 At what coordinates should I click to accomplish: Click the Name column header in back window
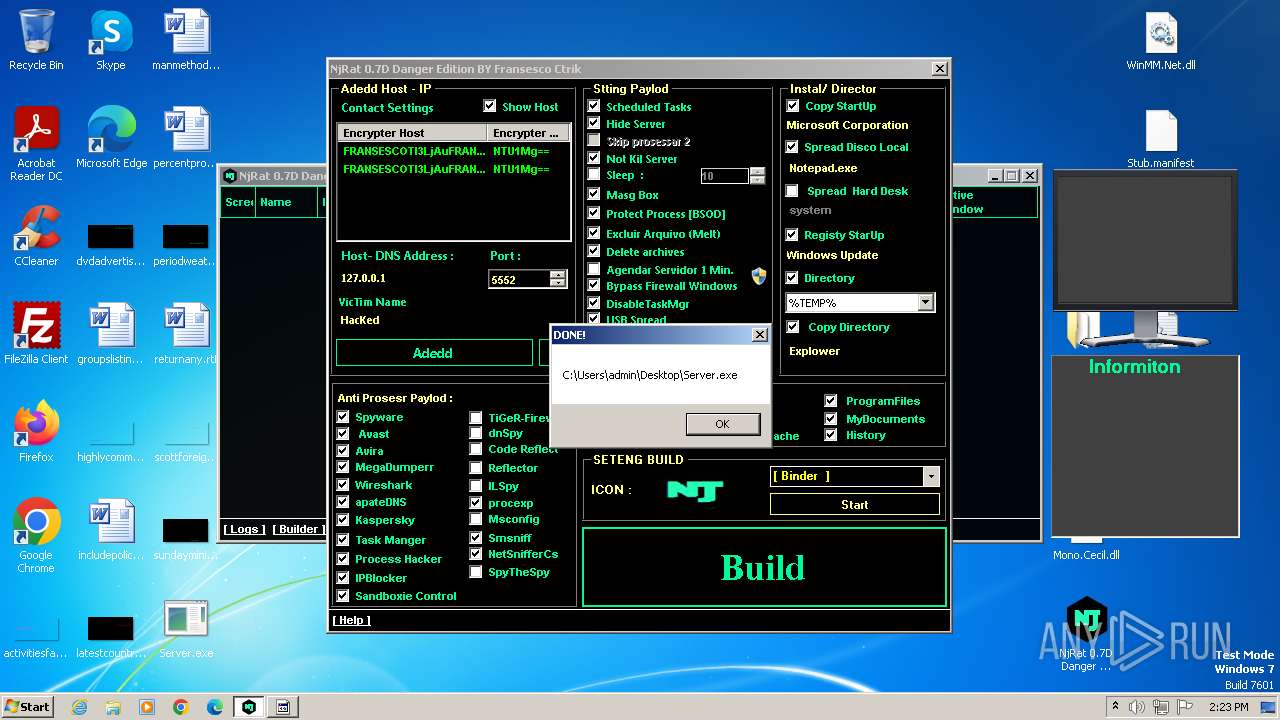(287, 202)
